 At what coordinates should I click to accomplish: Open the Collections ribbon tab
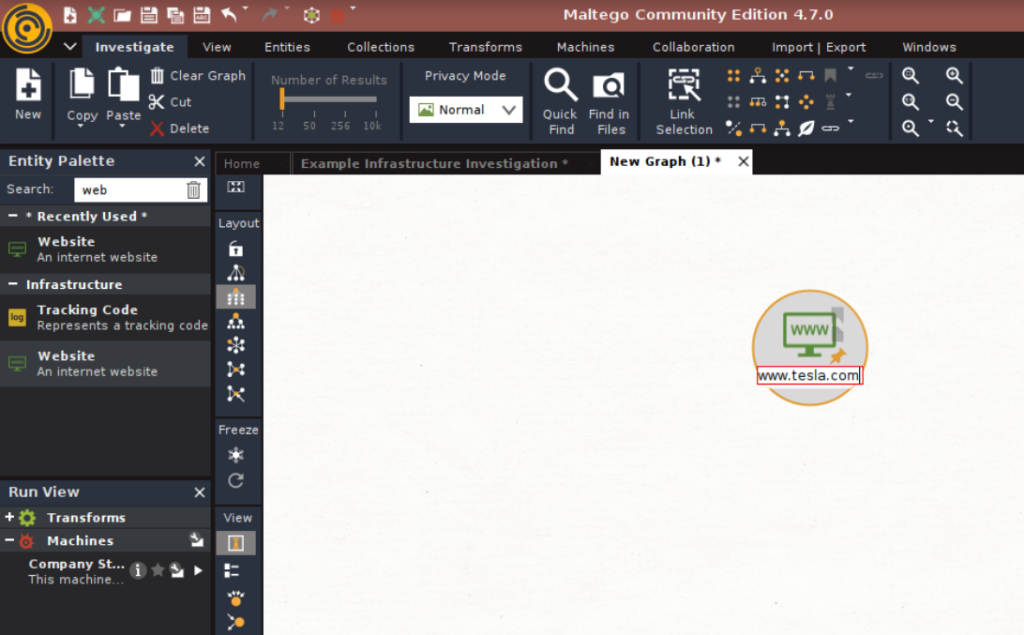point(381,47)
